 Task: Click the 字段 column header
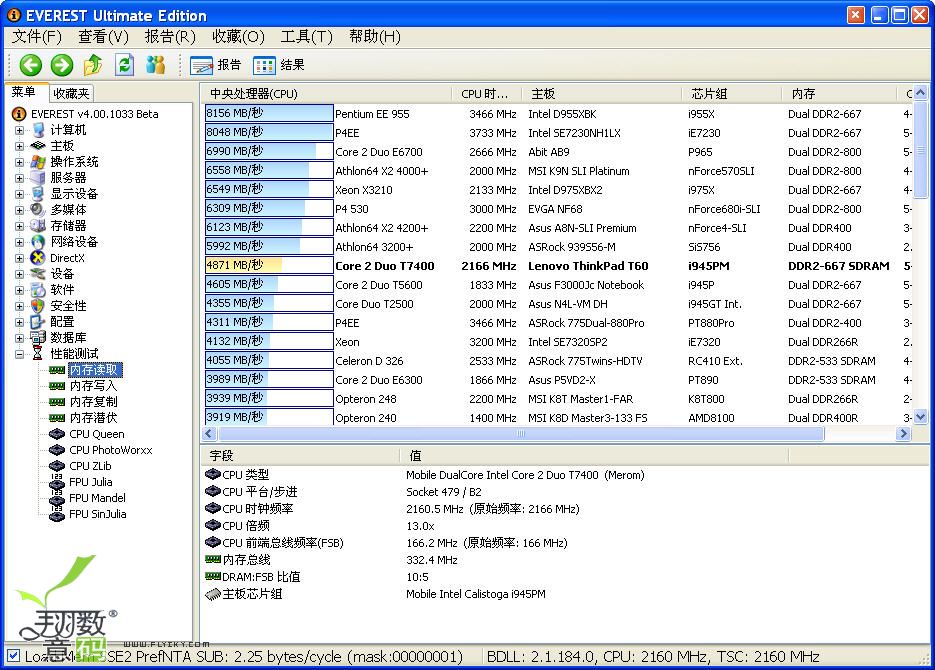(x=301, y=456)
